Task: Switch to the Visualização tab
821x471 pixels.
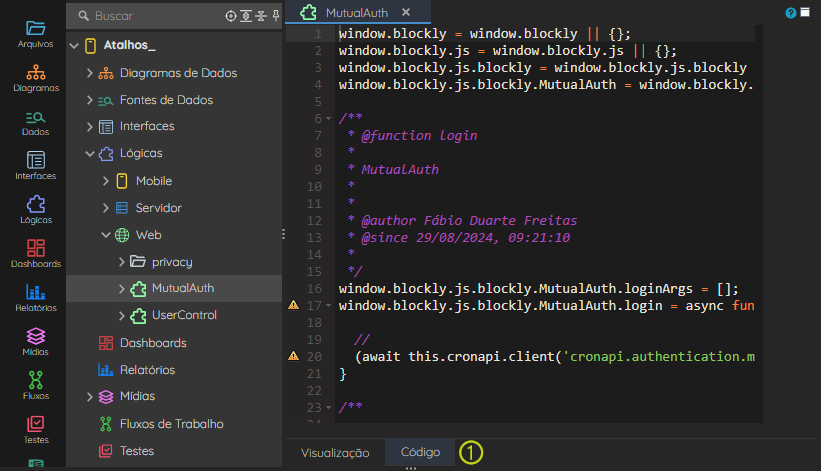Action: tap(335, 453)
